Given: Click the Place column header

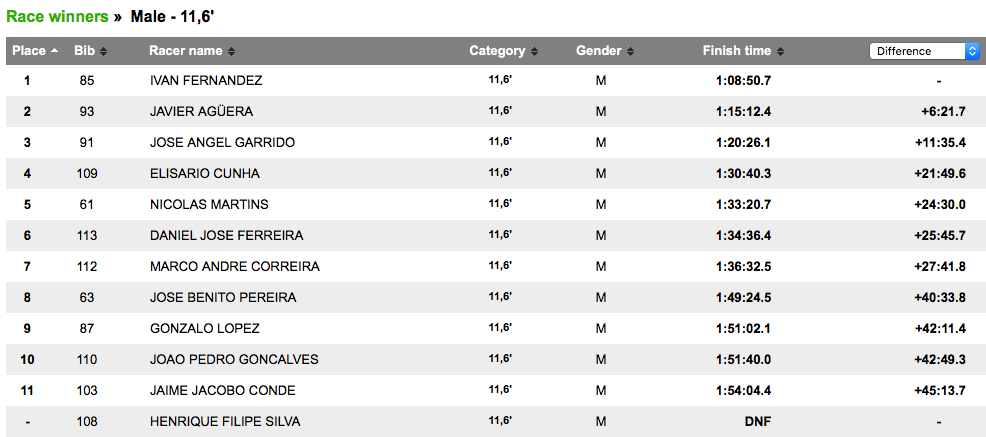Looking at the screenshot, I should 29,51.
